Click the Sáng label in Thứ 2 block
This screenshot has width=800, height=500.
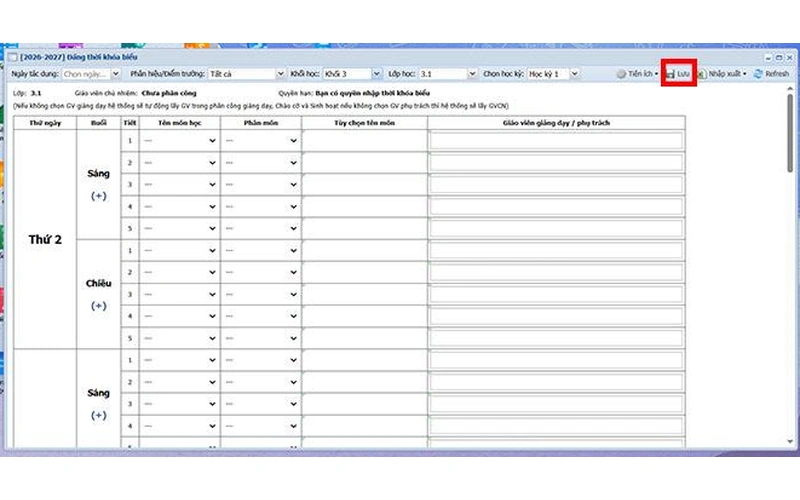(98, 173)
